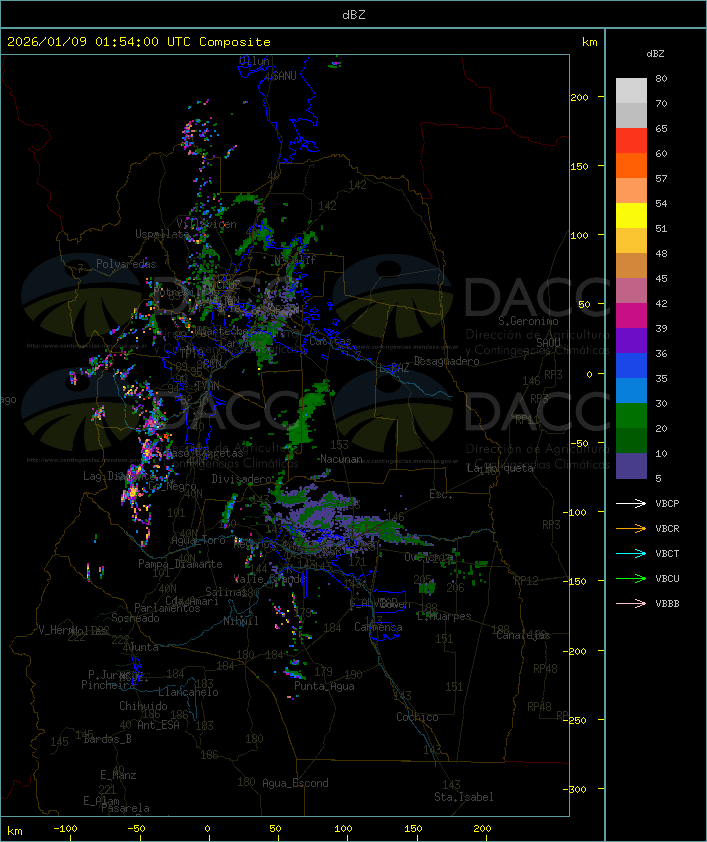Click the red legend swatch between 65 and 60
707x842 pixels.
pyautogui.click(x=631, y=141)
